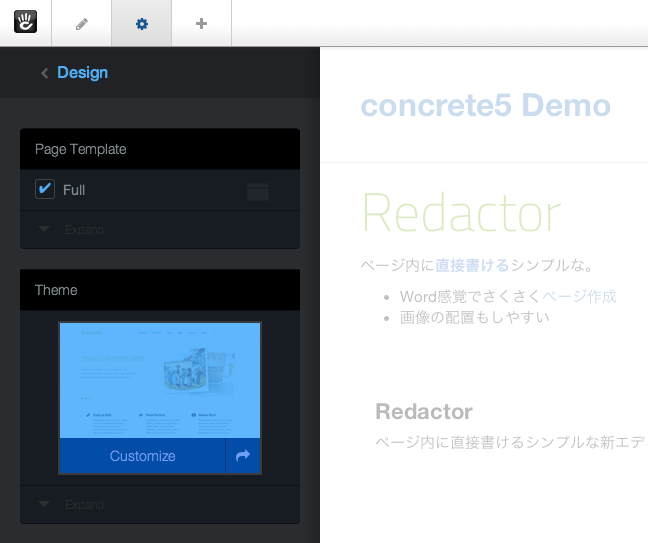Viewport: 648px width, 543px height.
Task: Click the concrete5 hand logo icon
Action: pos(25,23)
